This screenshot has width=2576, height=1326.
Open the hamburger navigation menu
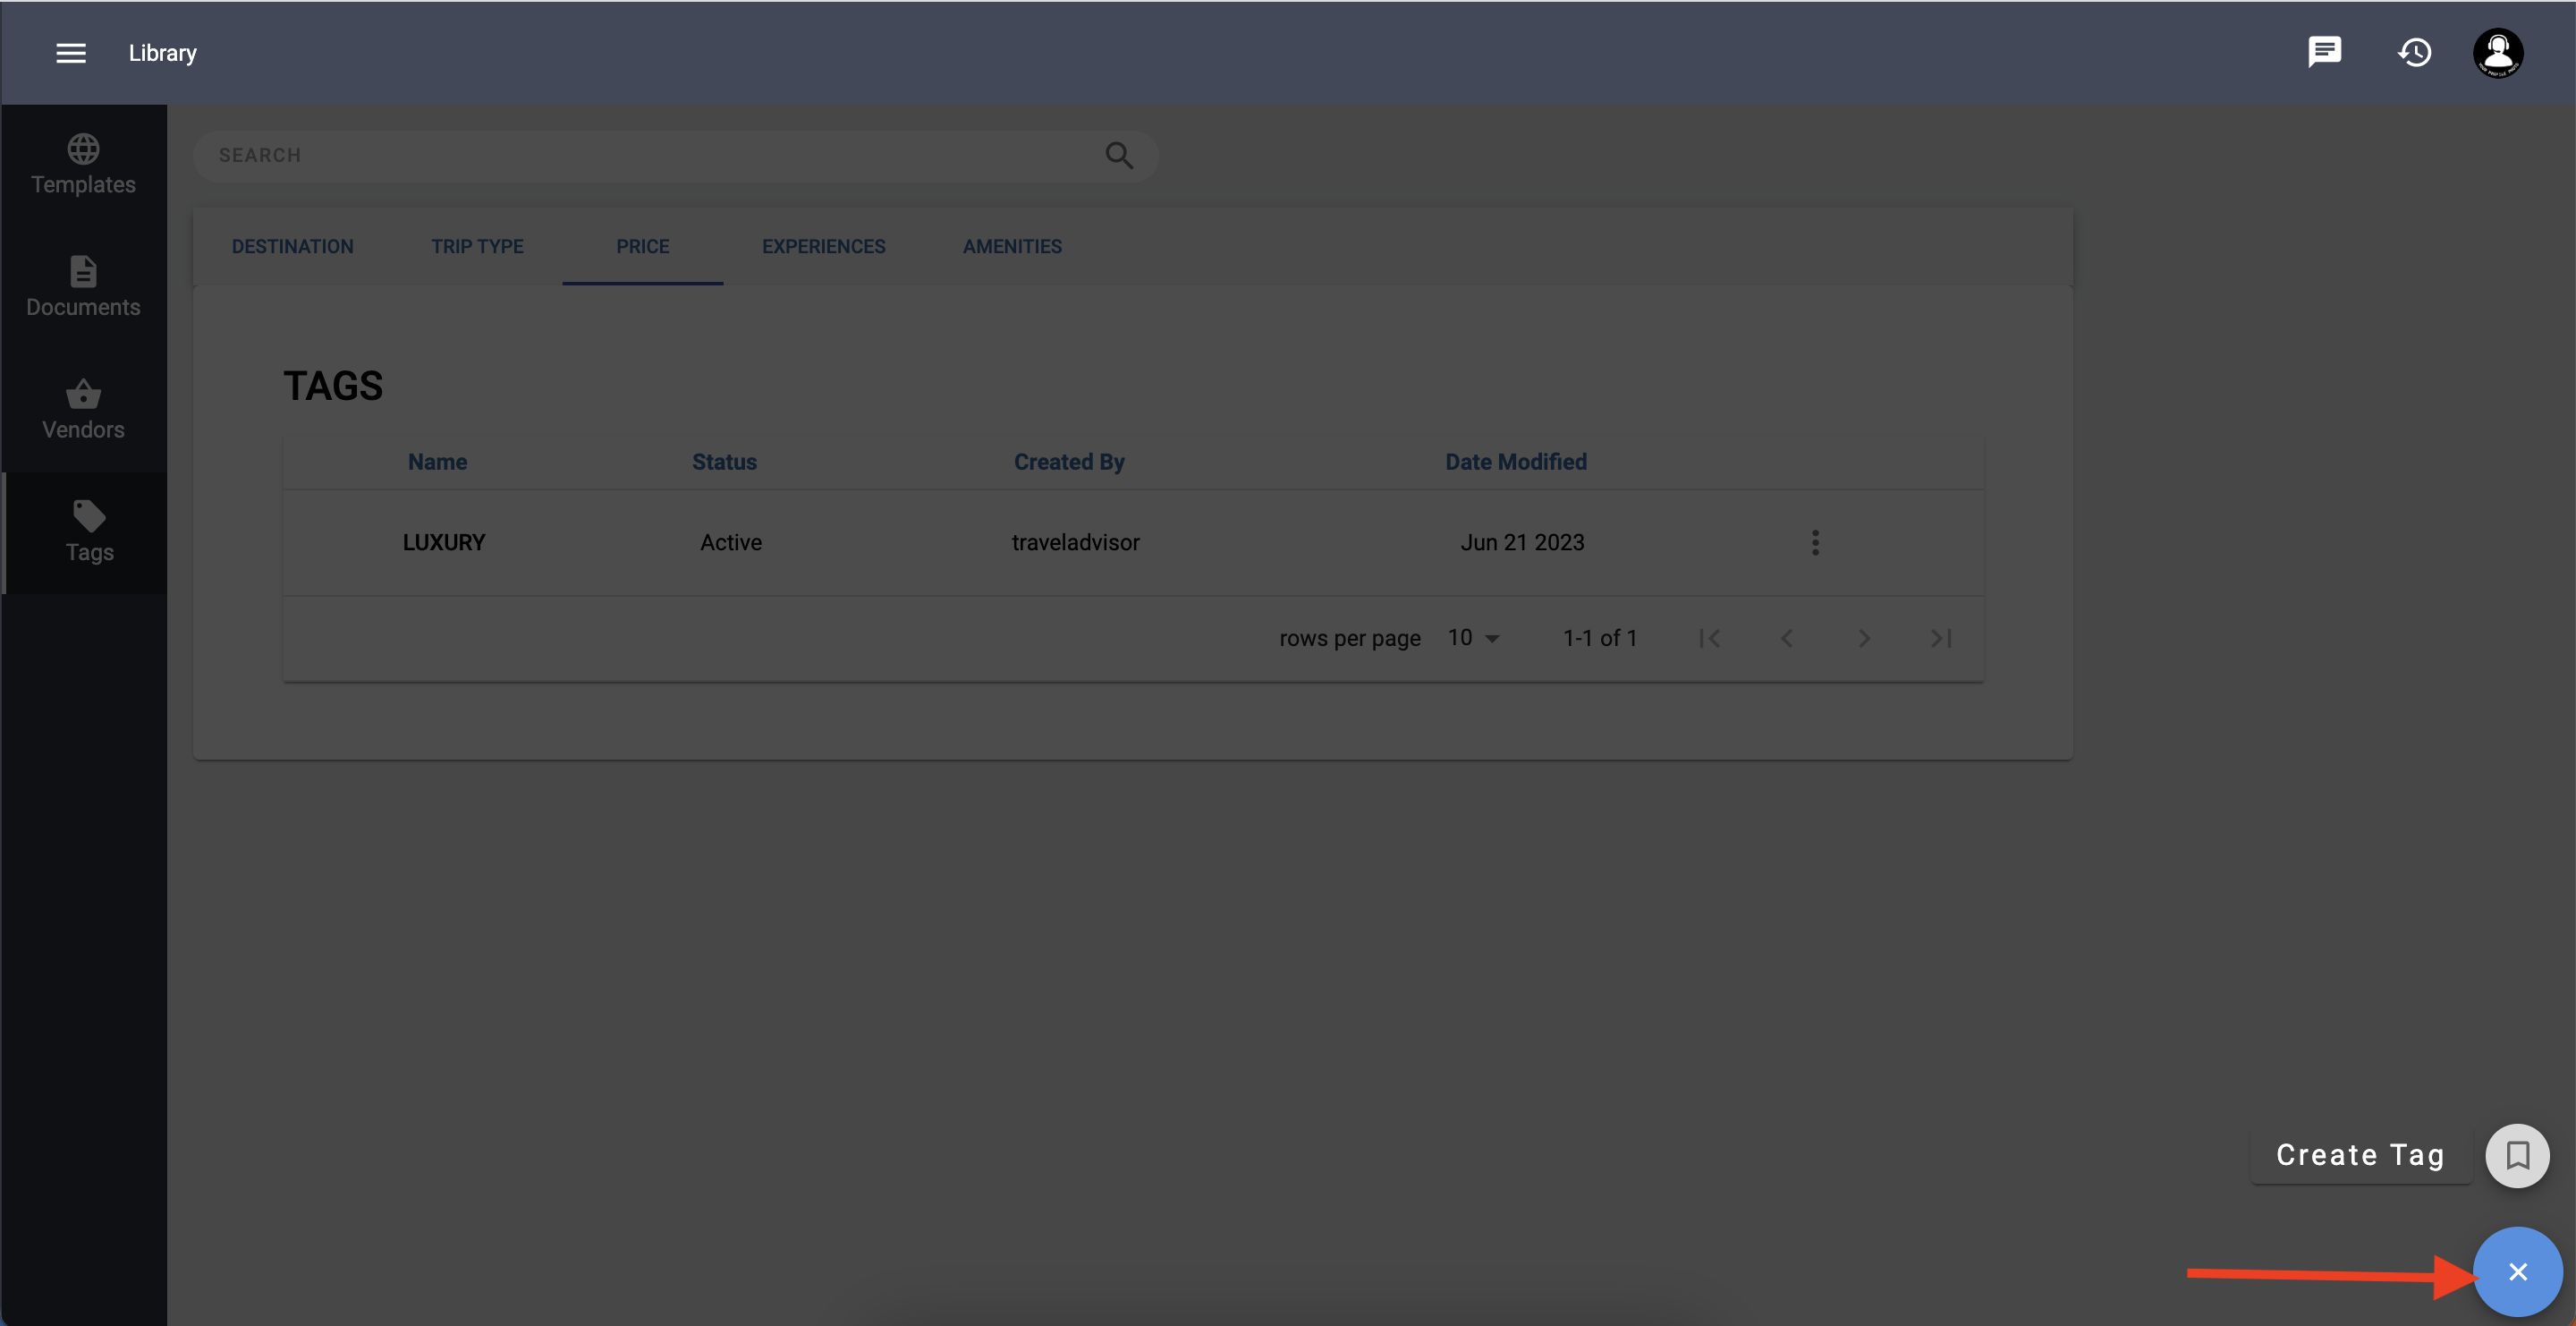[70, 53]
